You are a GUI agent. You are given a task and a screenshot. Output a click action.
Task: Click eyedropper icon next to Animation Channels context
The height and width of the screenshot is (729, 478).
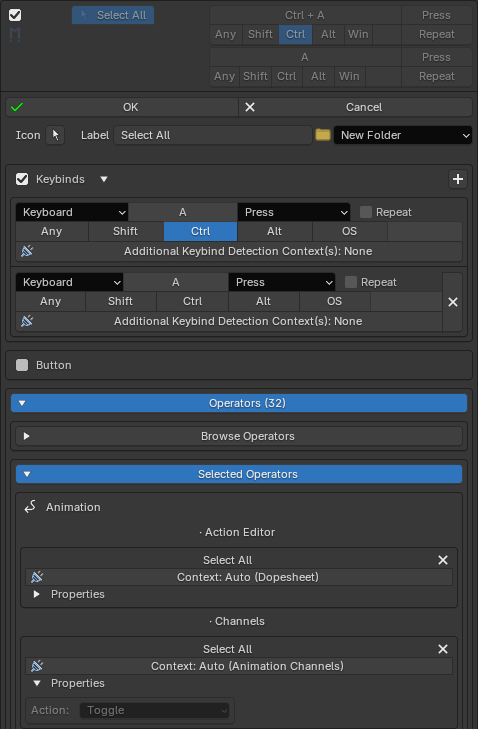[x=37, y=666]
